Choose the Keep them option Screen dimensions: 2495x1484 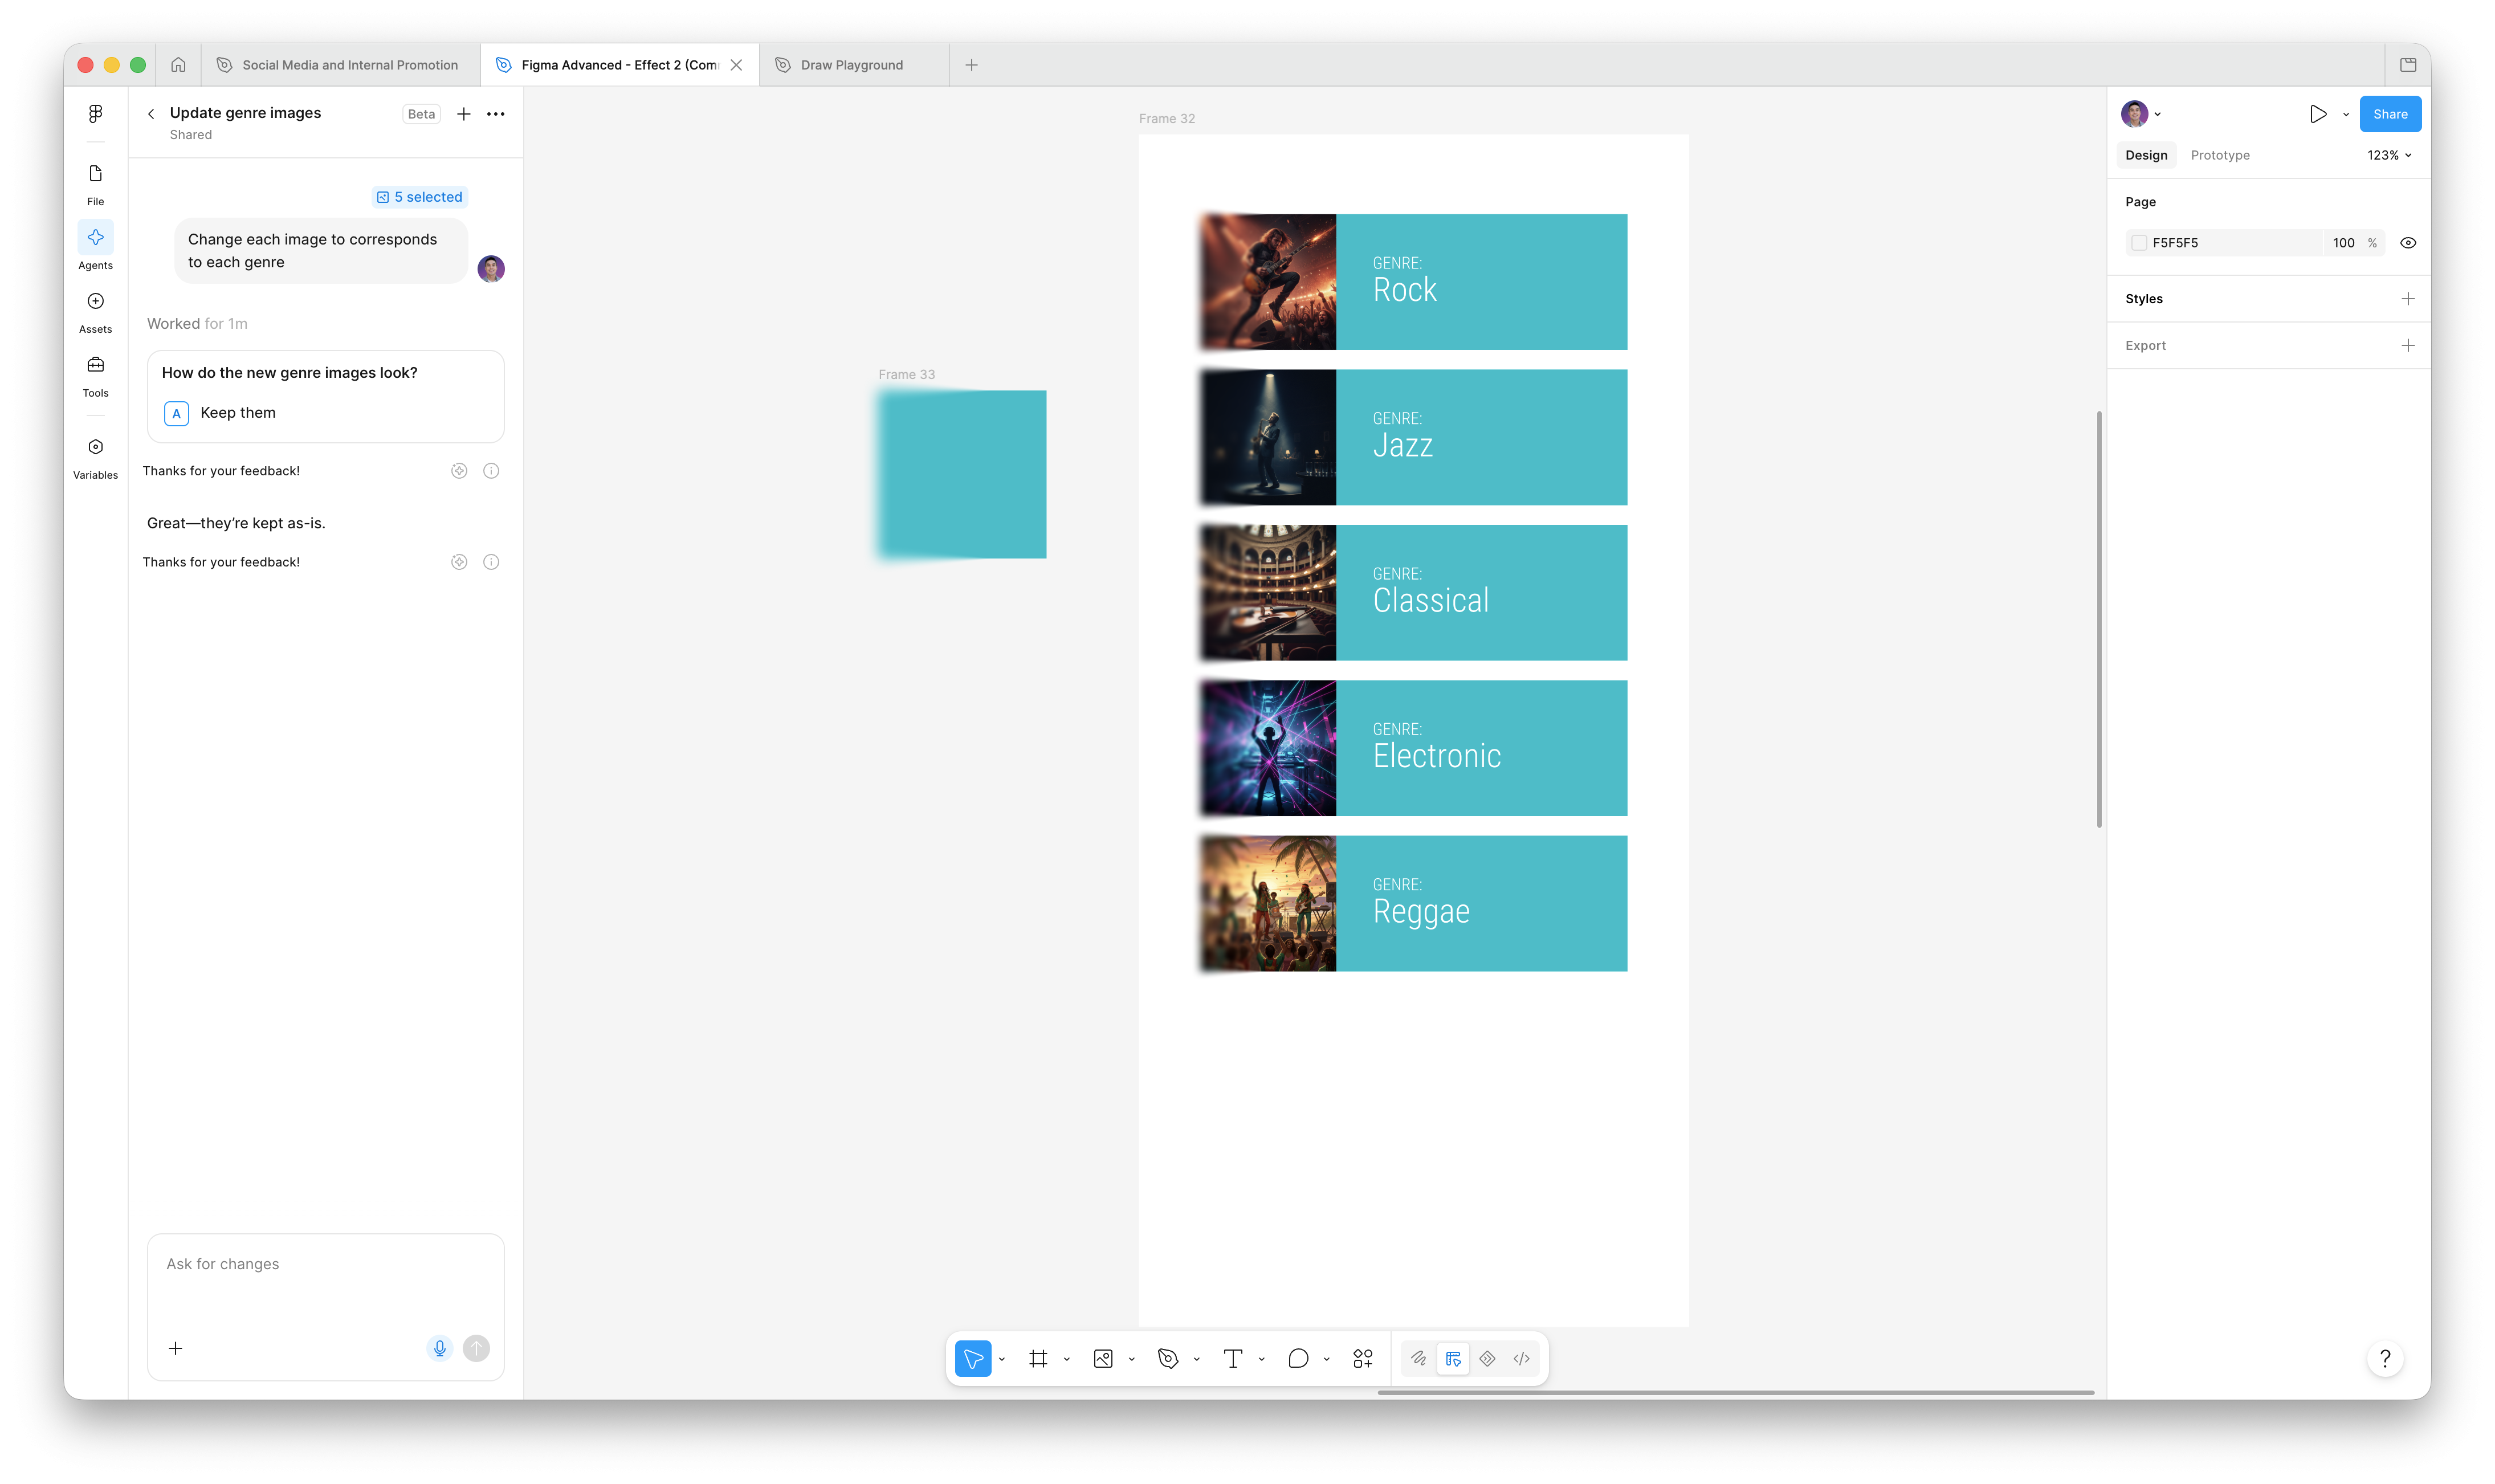(x=325, y=413)
